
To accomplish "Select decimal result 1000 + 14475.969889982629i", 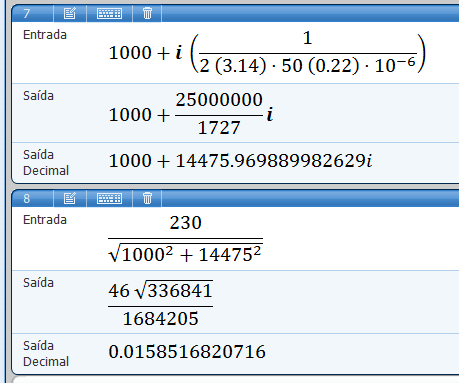I will (x=240, y=161).
